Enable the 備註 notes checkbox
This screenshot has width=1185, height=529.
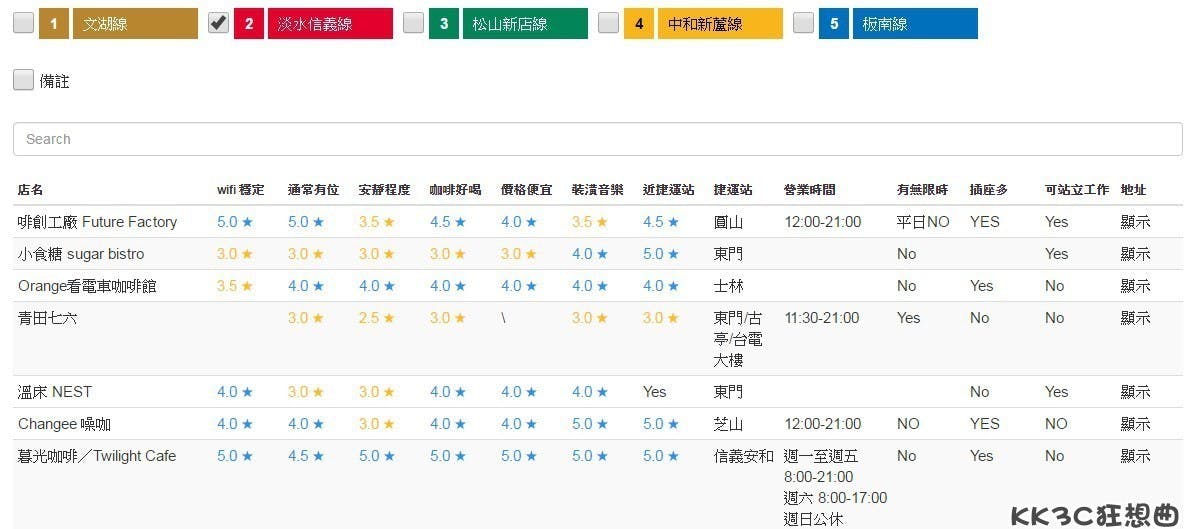pyautogui.click(x=23, y=80)
